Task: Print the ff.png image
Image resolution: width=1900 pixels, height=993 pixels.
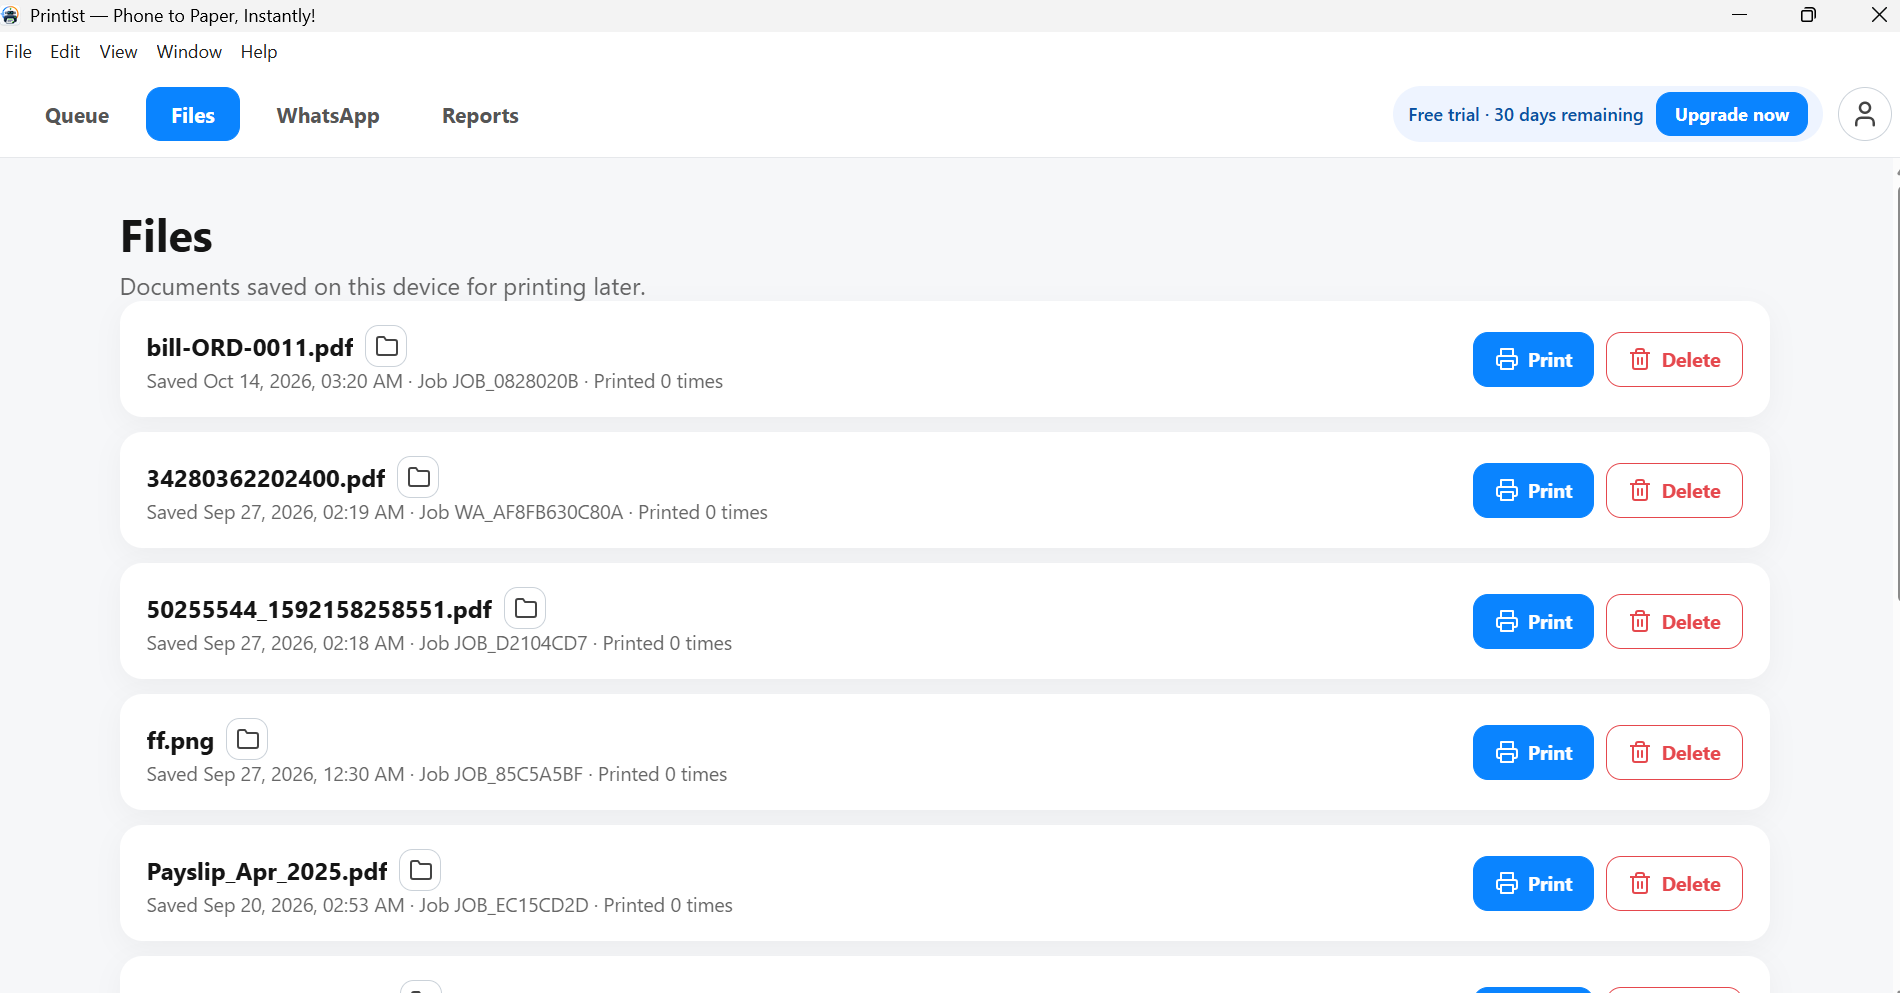Action: 1533,752
